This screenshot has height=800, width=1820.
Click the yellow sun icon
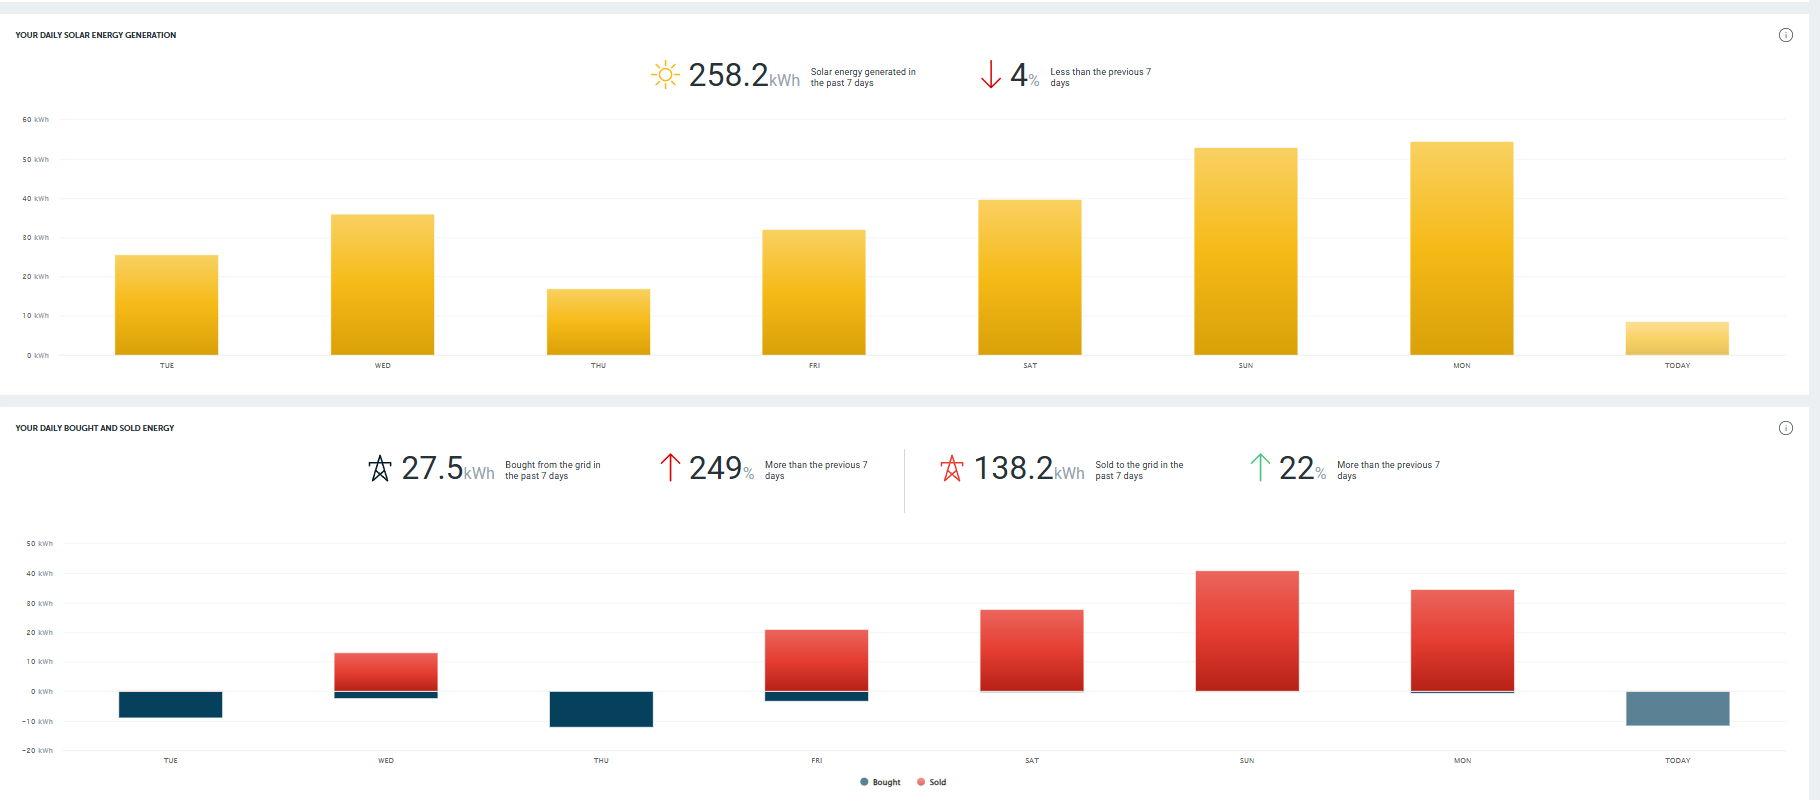(665, 75)
